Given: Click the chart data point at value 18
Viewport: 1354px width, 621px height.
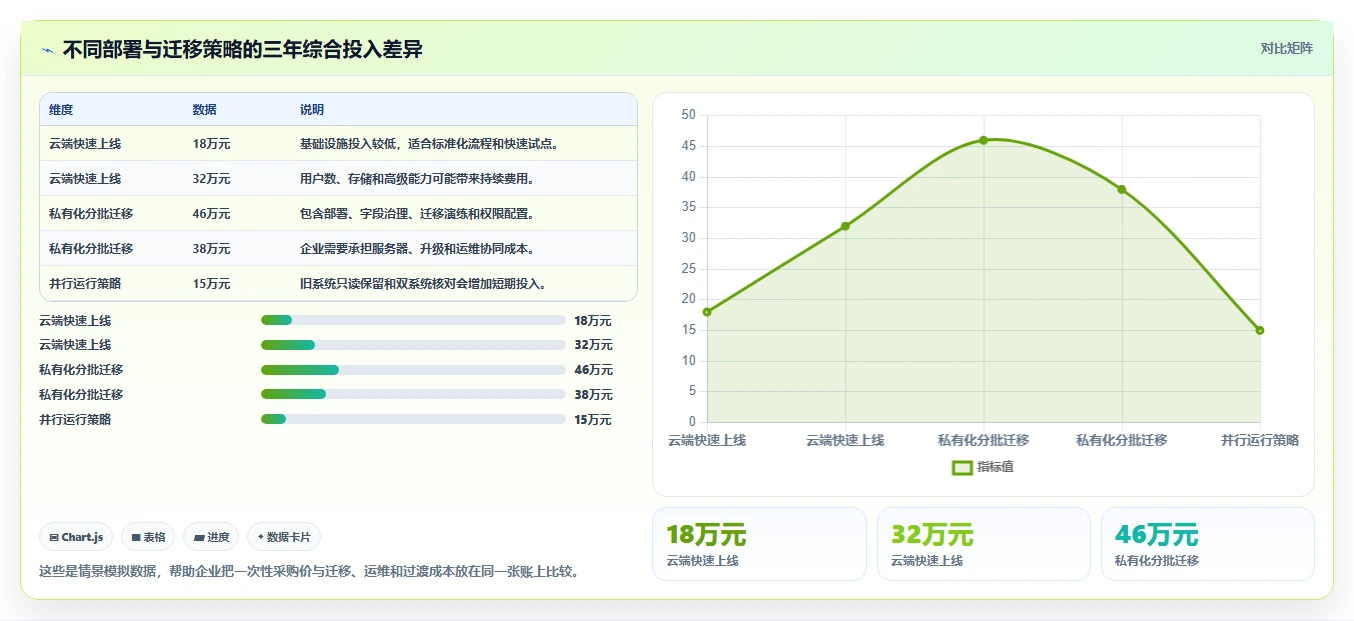Looking at the screenshot, I should 707,312.
